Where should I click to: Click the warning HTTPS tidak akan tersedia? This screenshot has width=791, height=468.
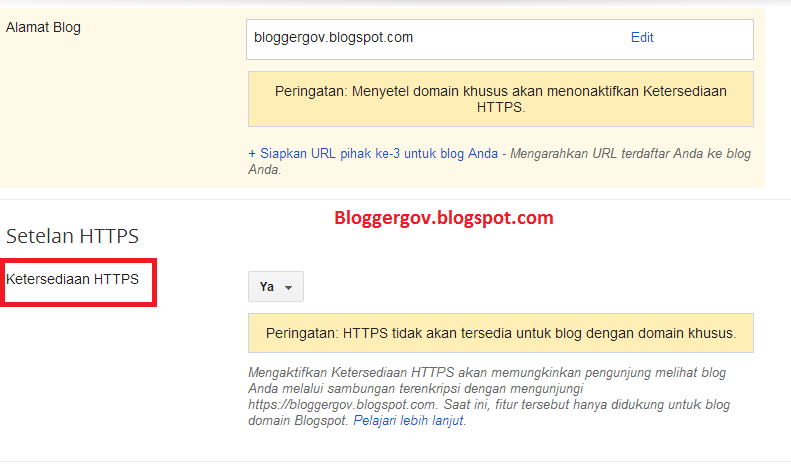click(500, 333)
